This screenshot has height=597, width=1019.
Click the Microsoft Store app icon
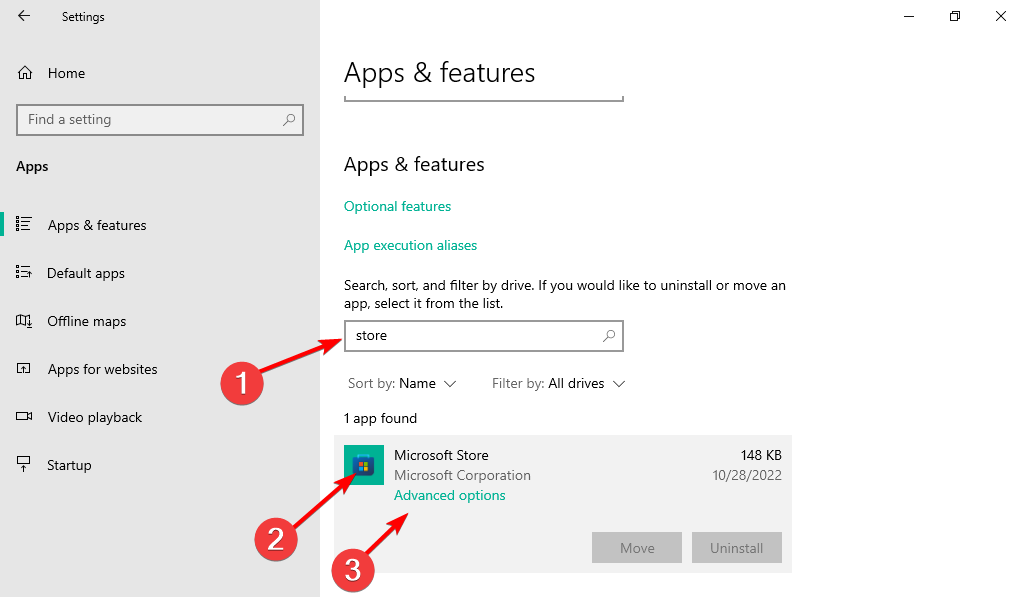(364, 464)
